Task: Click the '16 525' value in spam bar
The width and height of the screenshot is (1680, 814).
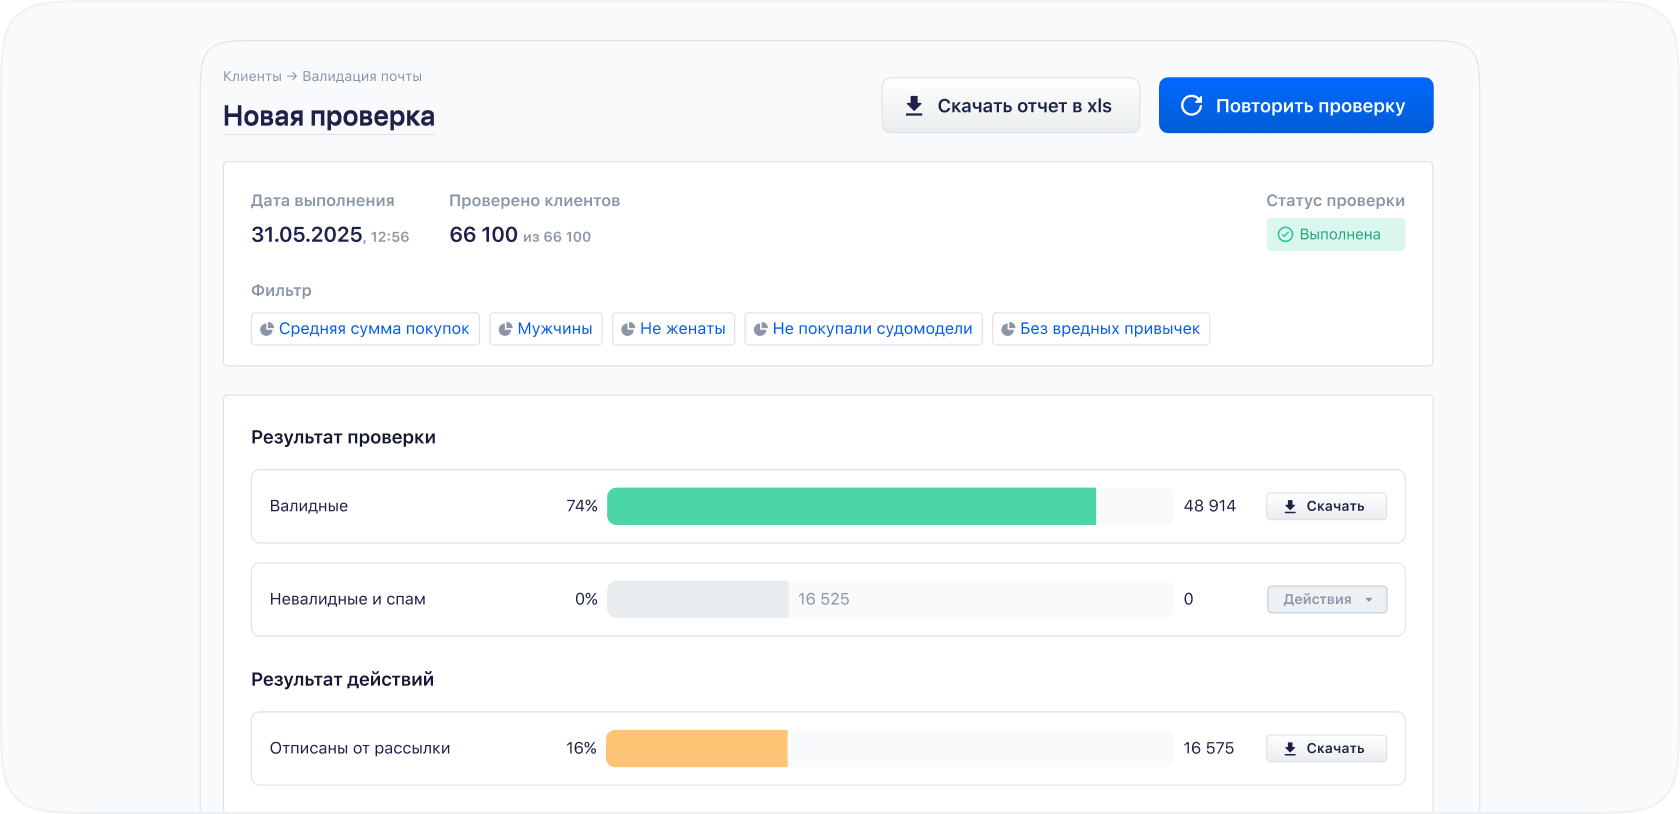Action: coord(824,599)
